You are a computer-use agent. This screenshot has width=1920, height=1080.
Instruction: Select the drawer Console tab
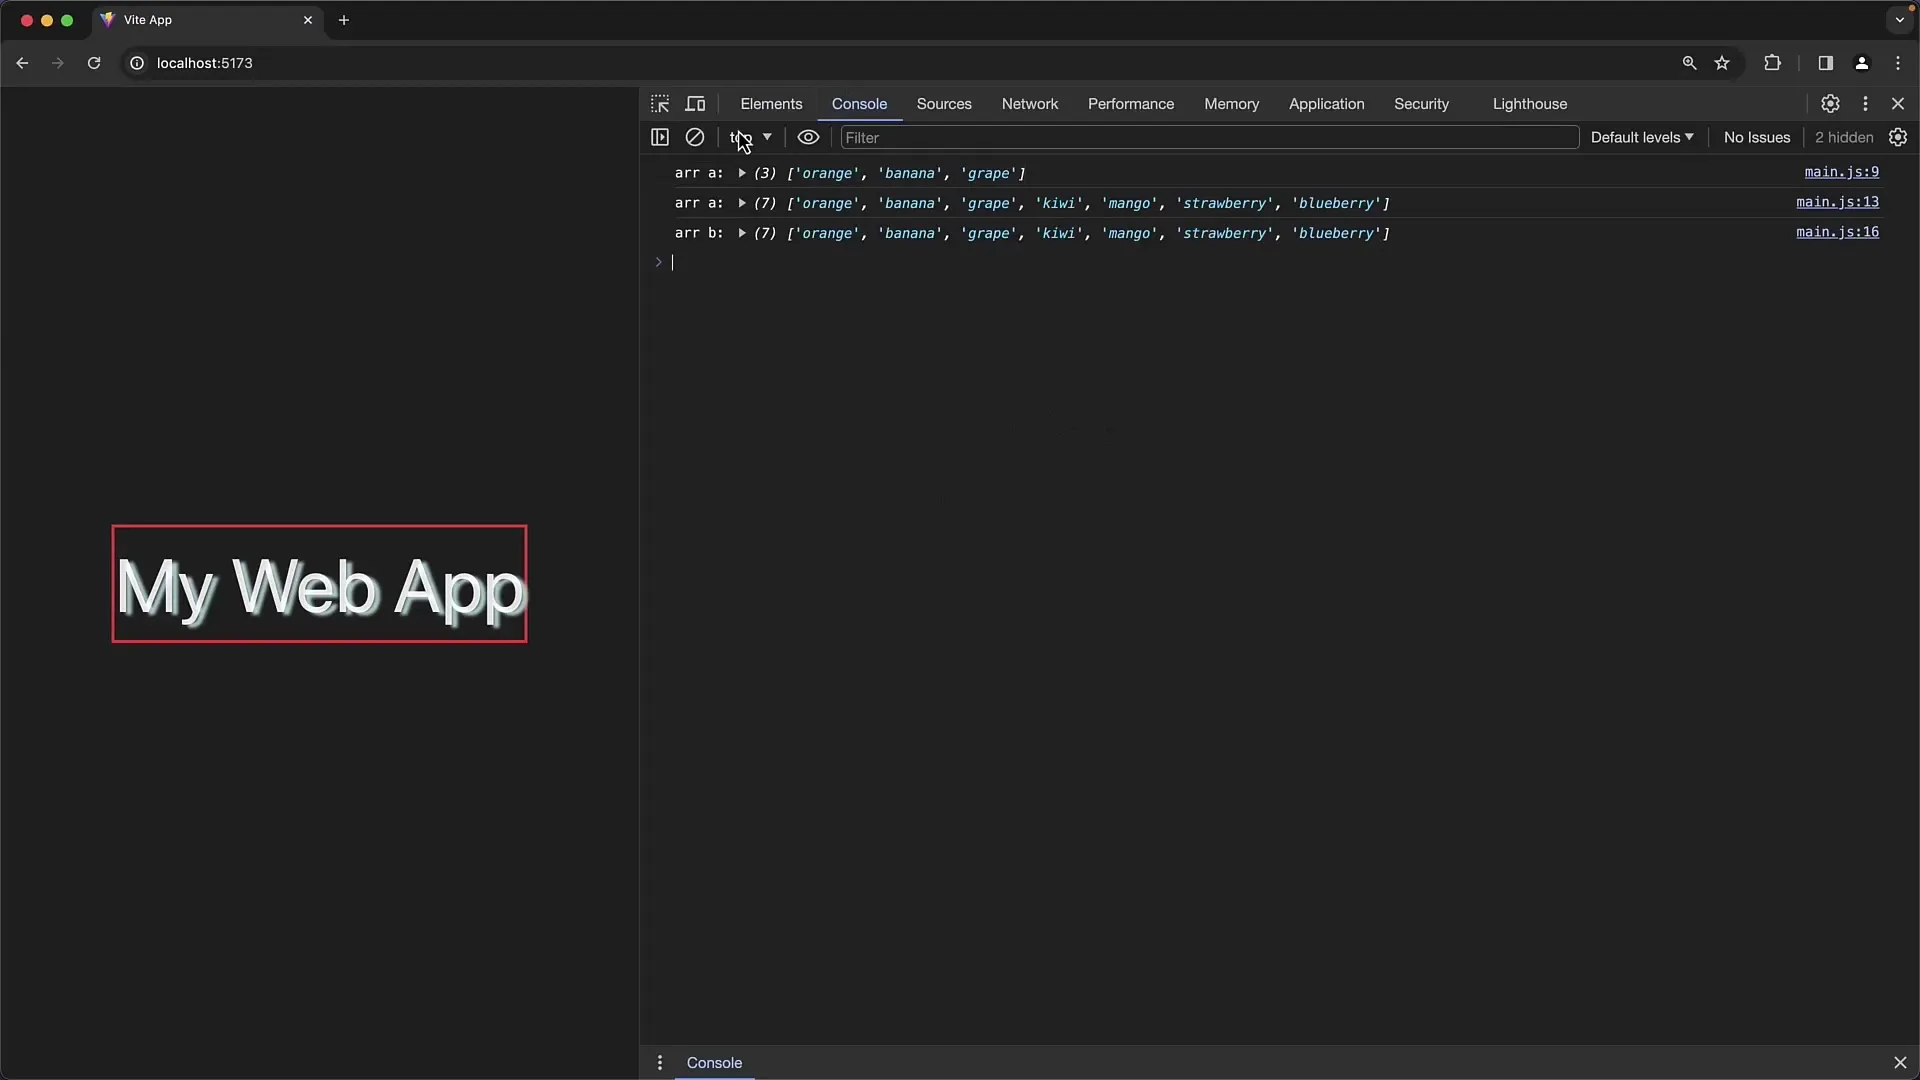pos(714,1063)
